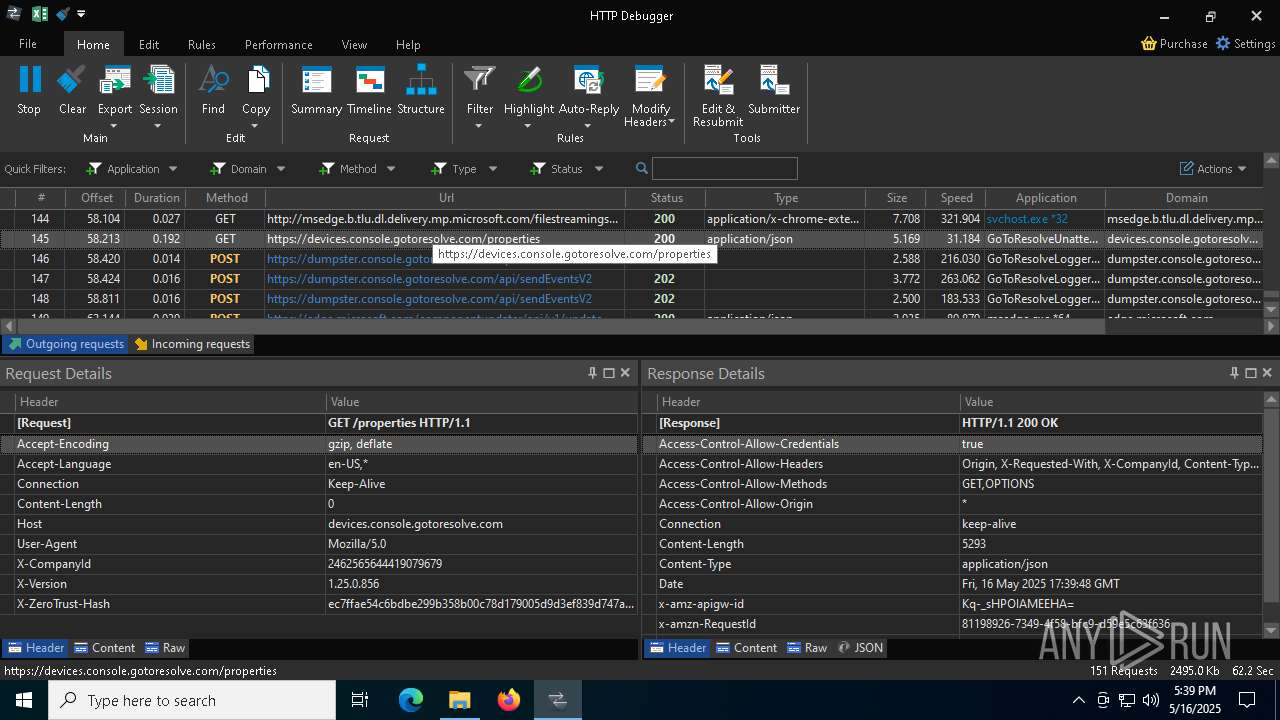
Task: Switch Request Details to Raw tab
Action: point(165,648)
